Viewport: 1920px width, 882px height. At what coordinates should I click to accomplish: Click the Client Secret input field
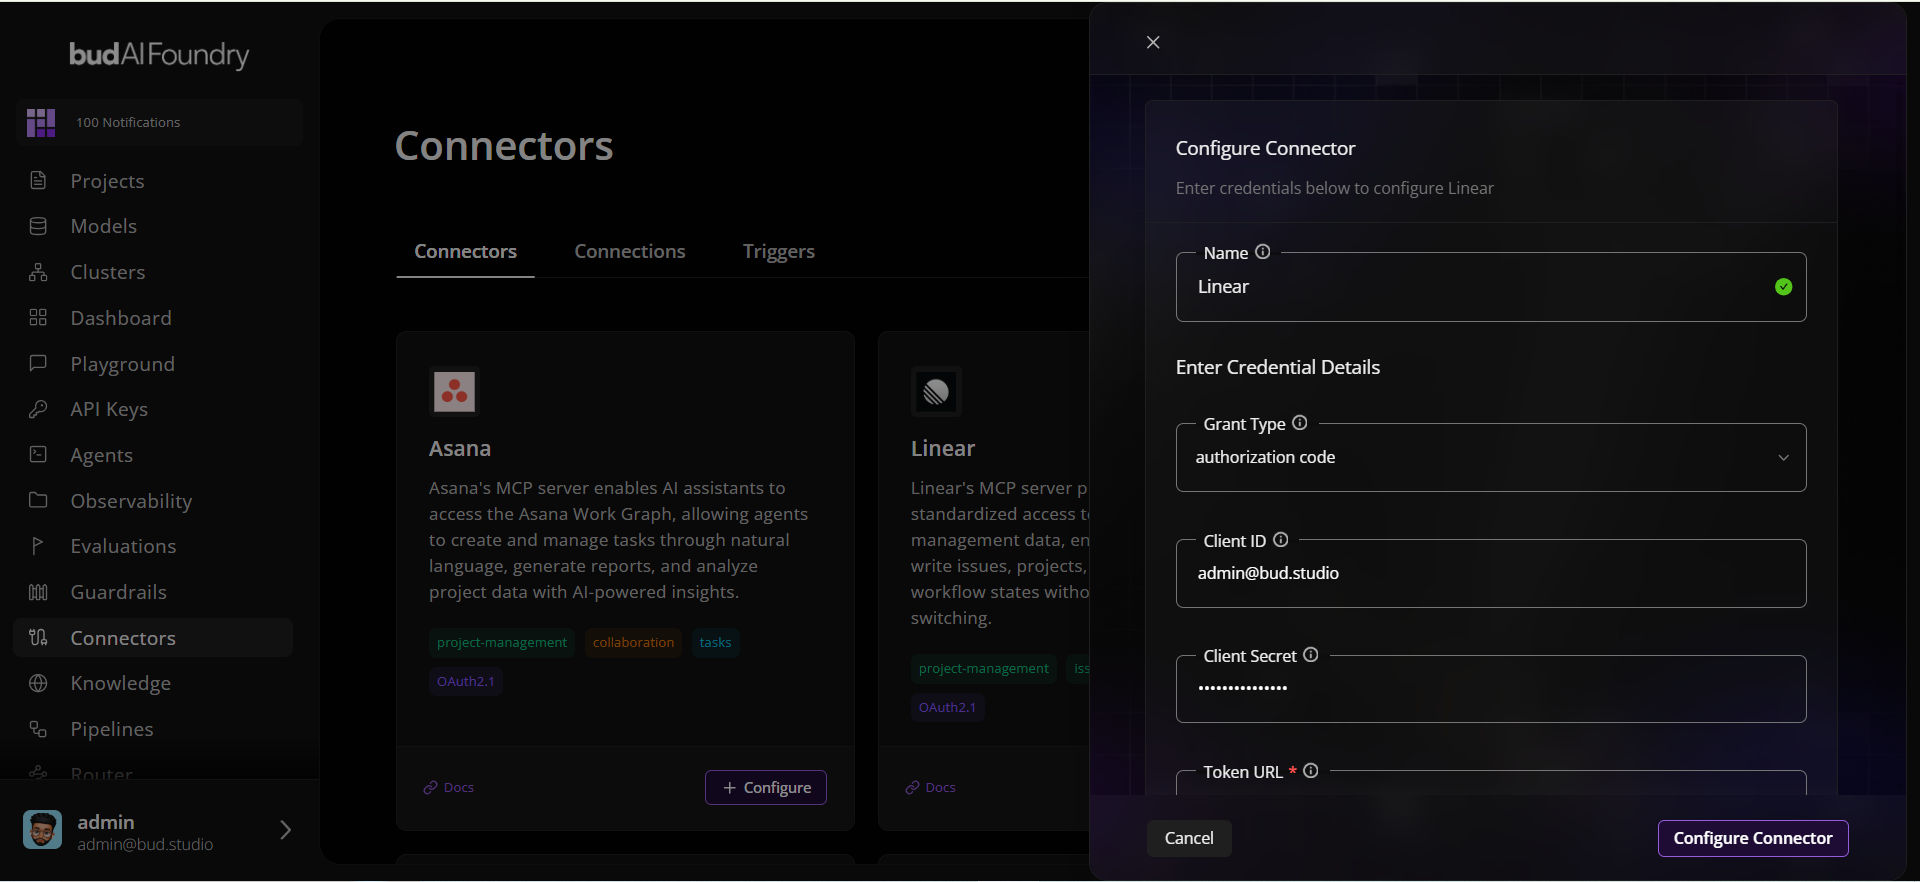1491,689
